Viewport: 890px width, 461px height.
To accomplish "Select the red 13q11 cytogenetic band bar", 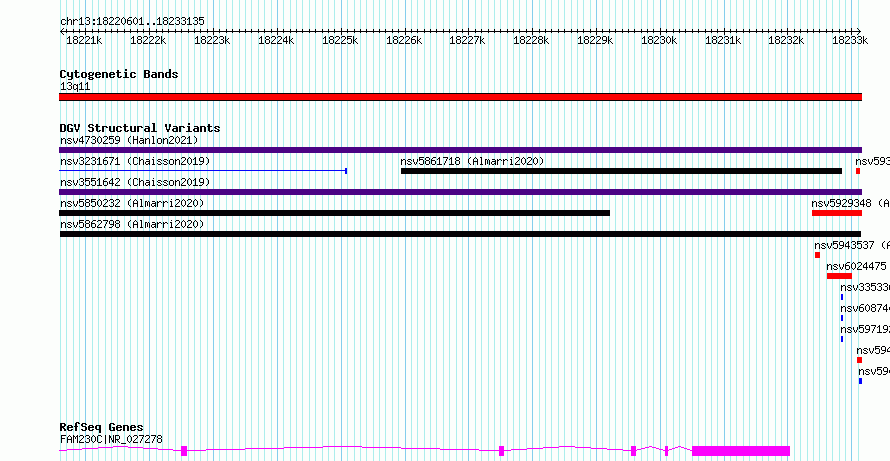I will coord(460,97).
